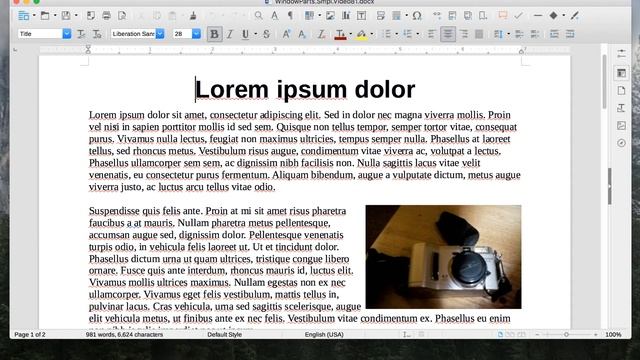
Task: Click the Insert Field icon
Action: pos(396,16)
